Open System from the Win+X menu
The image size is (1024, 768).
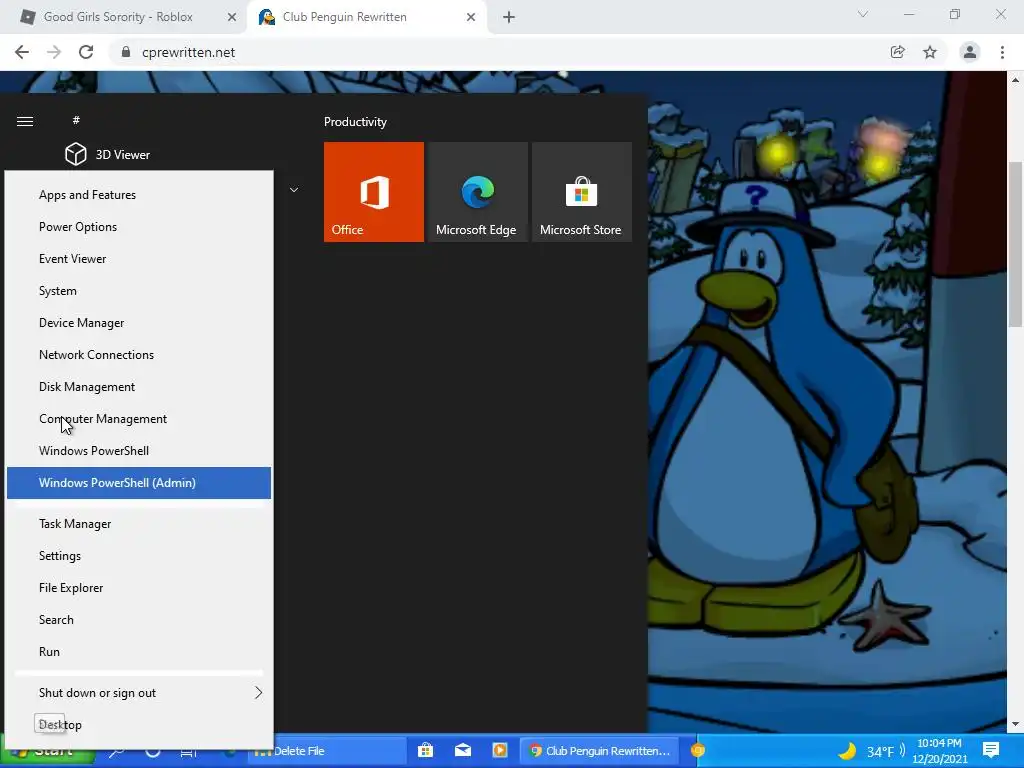[x=138, y=291]
